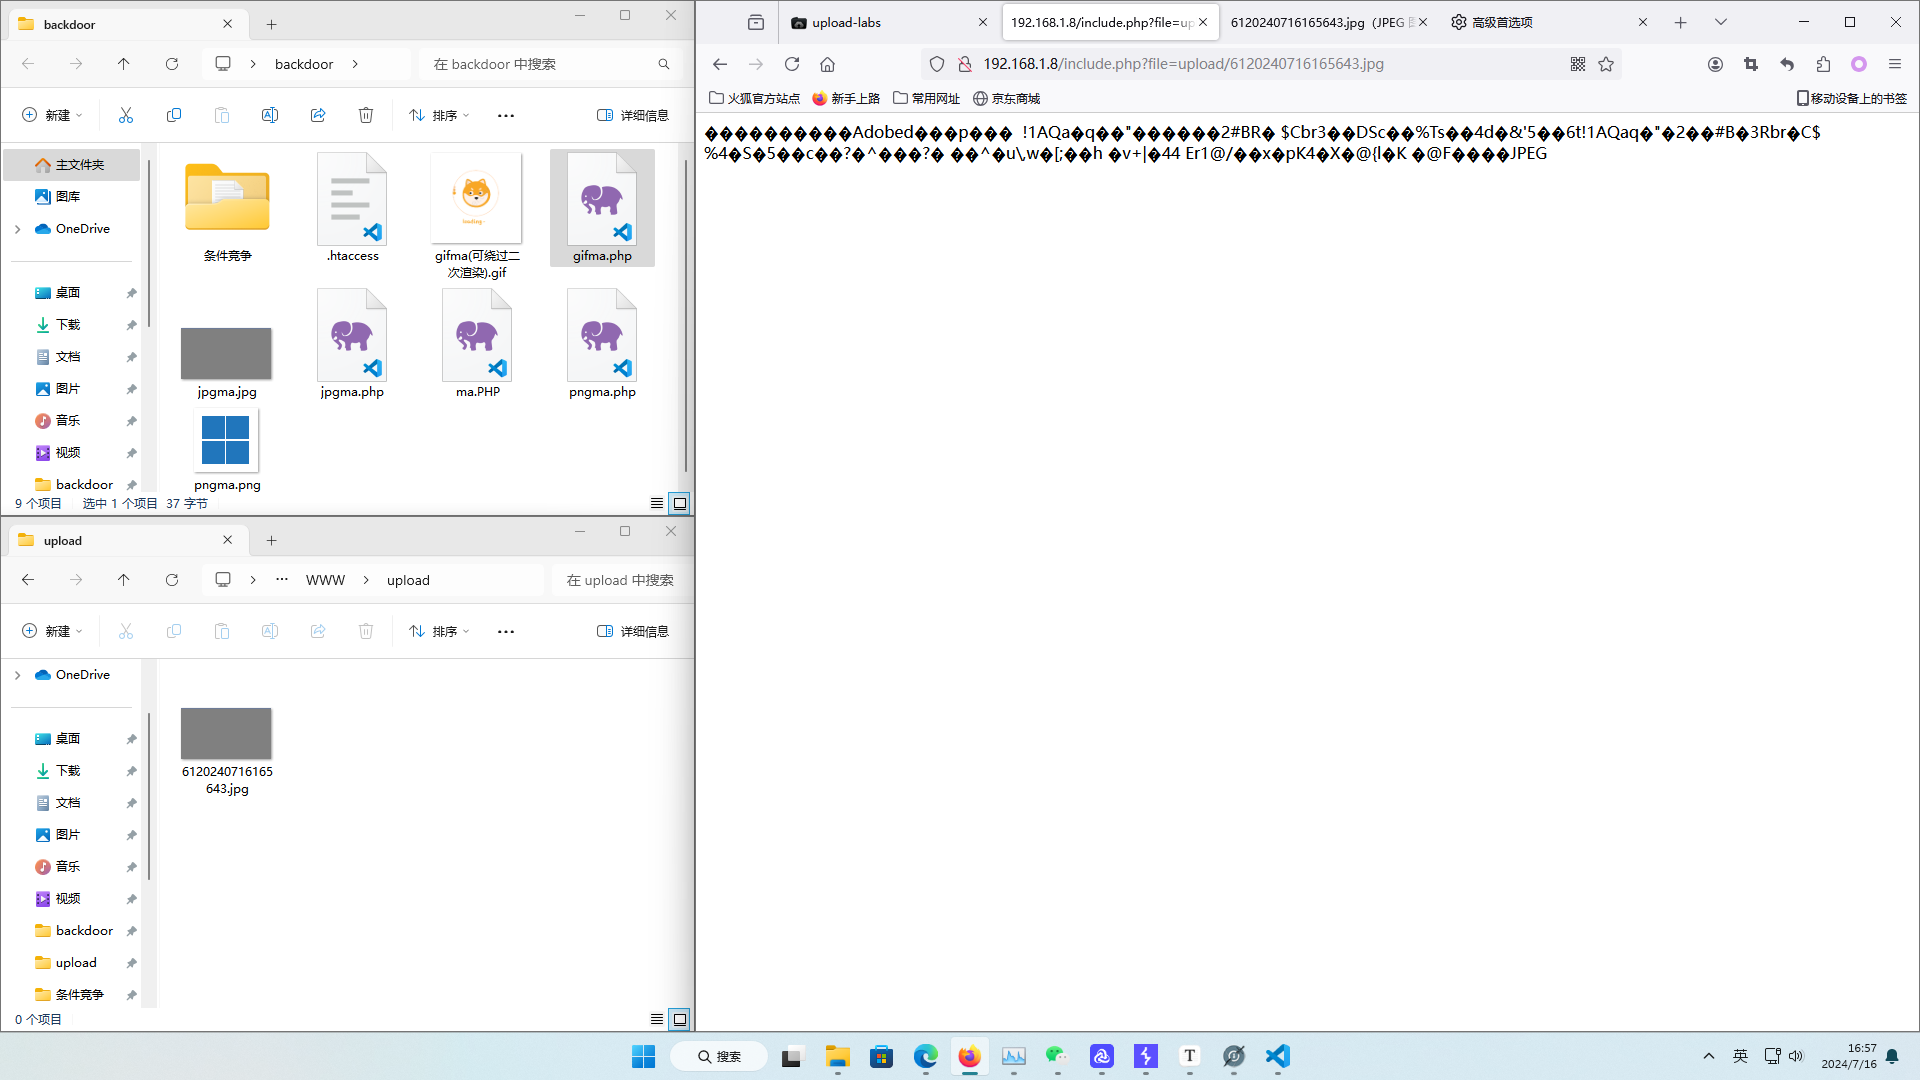Switch backdoor window to large thumbnails view
This screenshot has width=1920, height=1080.
coord(680,503)
